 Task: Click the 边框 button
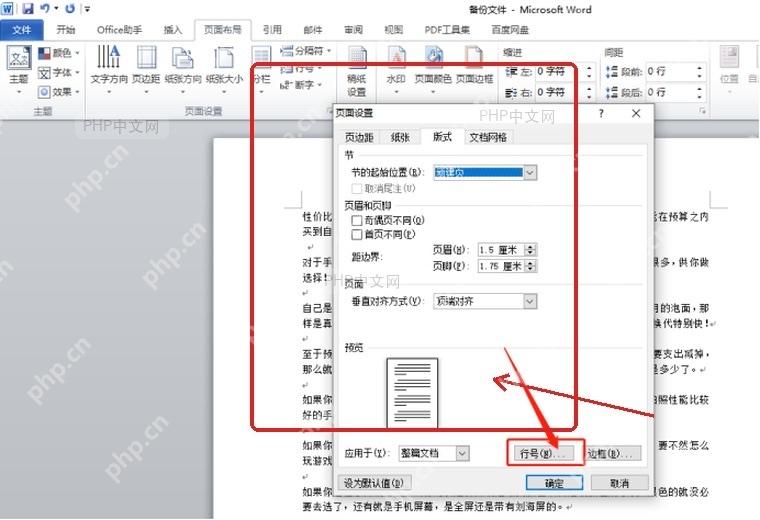[x=611, y=454]
